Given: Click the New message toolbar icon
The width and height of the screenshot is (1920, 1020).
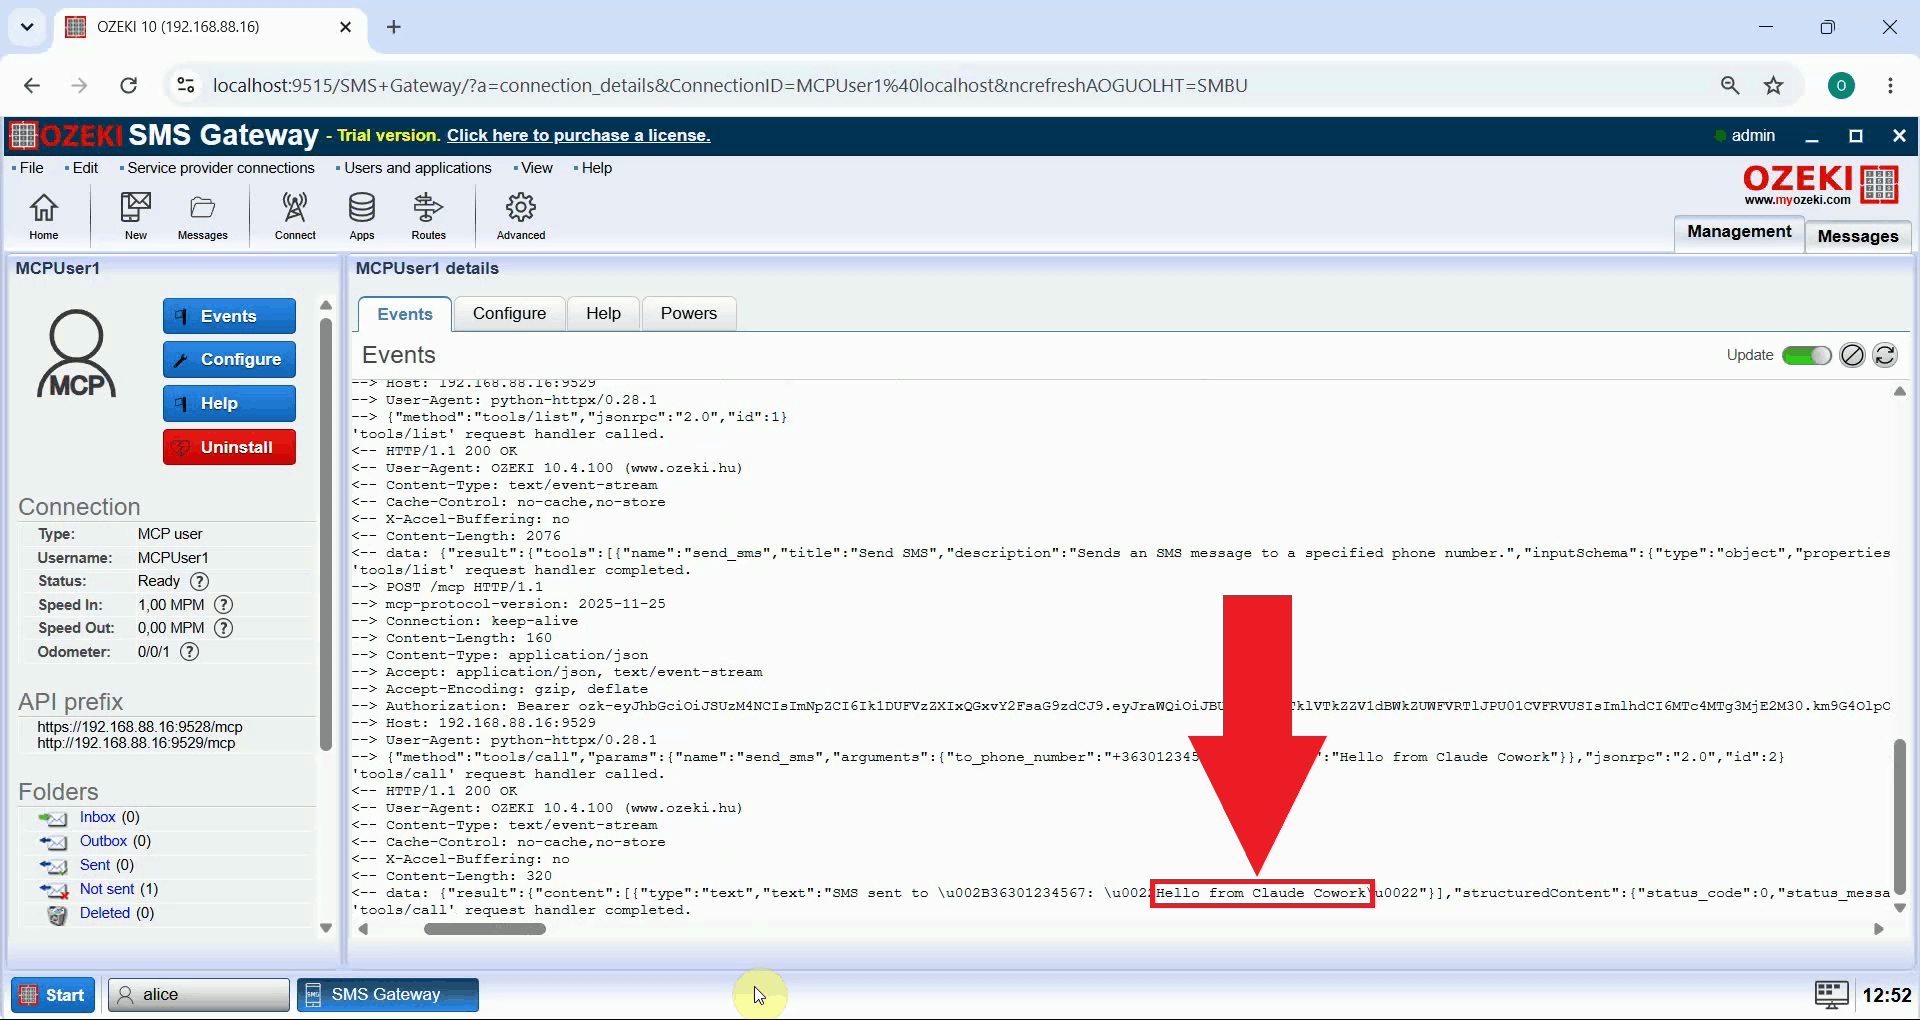Looking at the screenshot, I should tap(135, 216).
